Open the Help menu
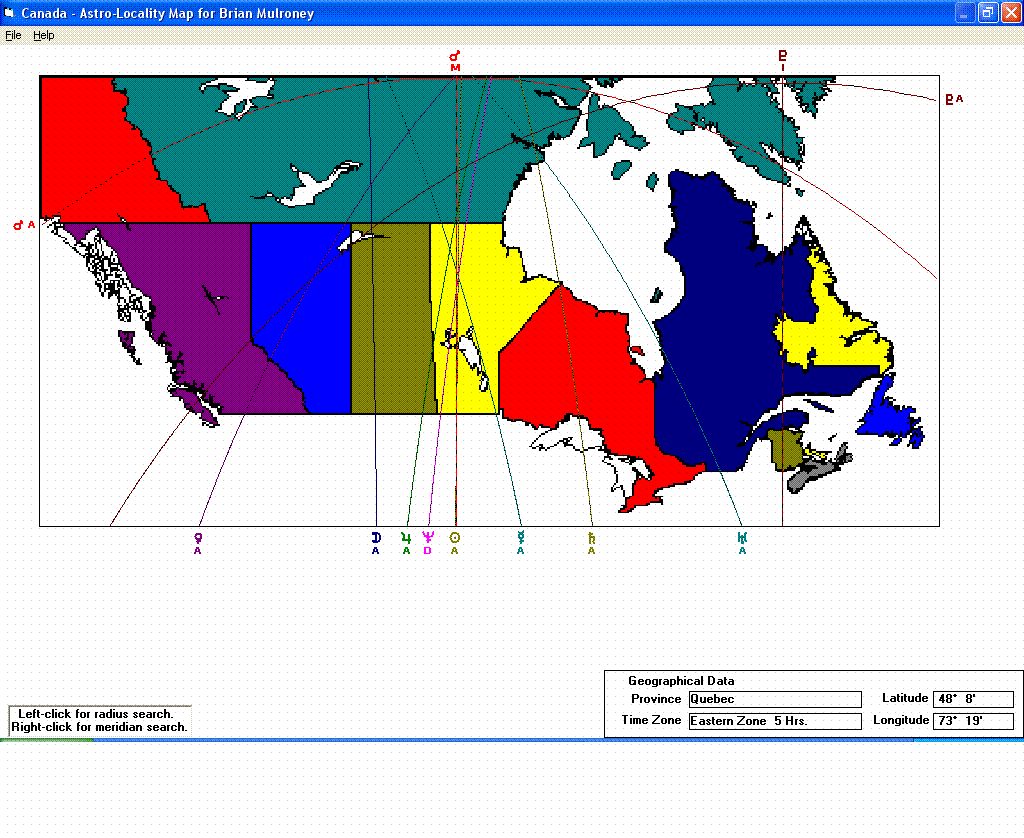 pyautogui.click(x=43, y=35)
